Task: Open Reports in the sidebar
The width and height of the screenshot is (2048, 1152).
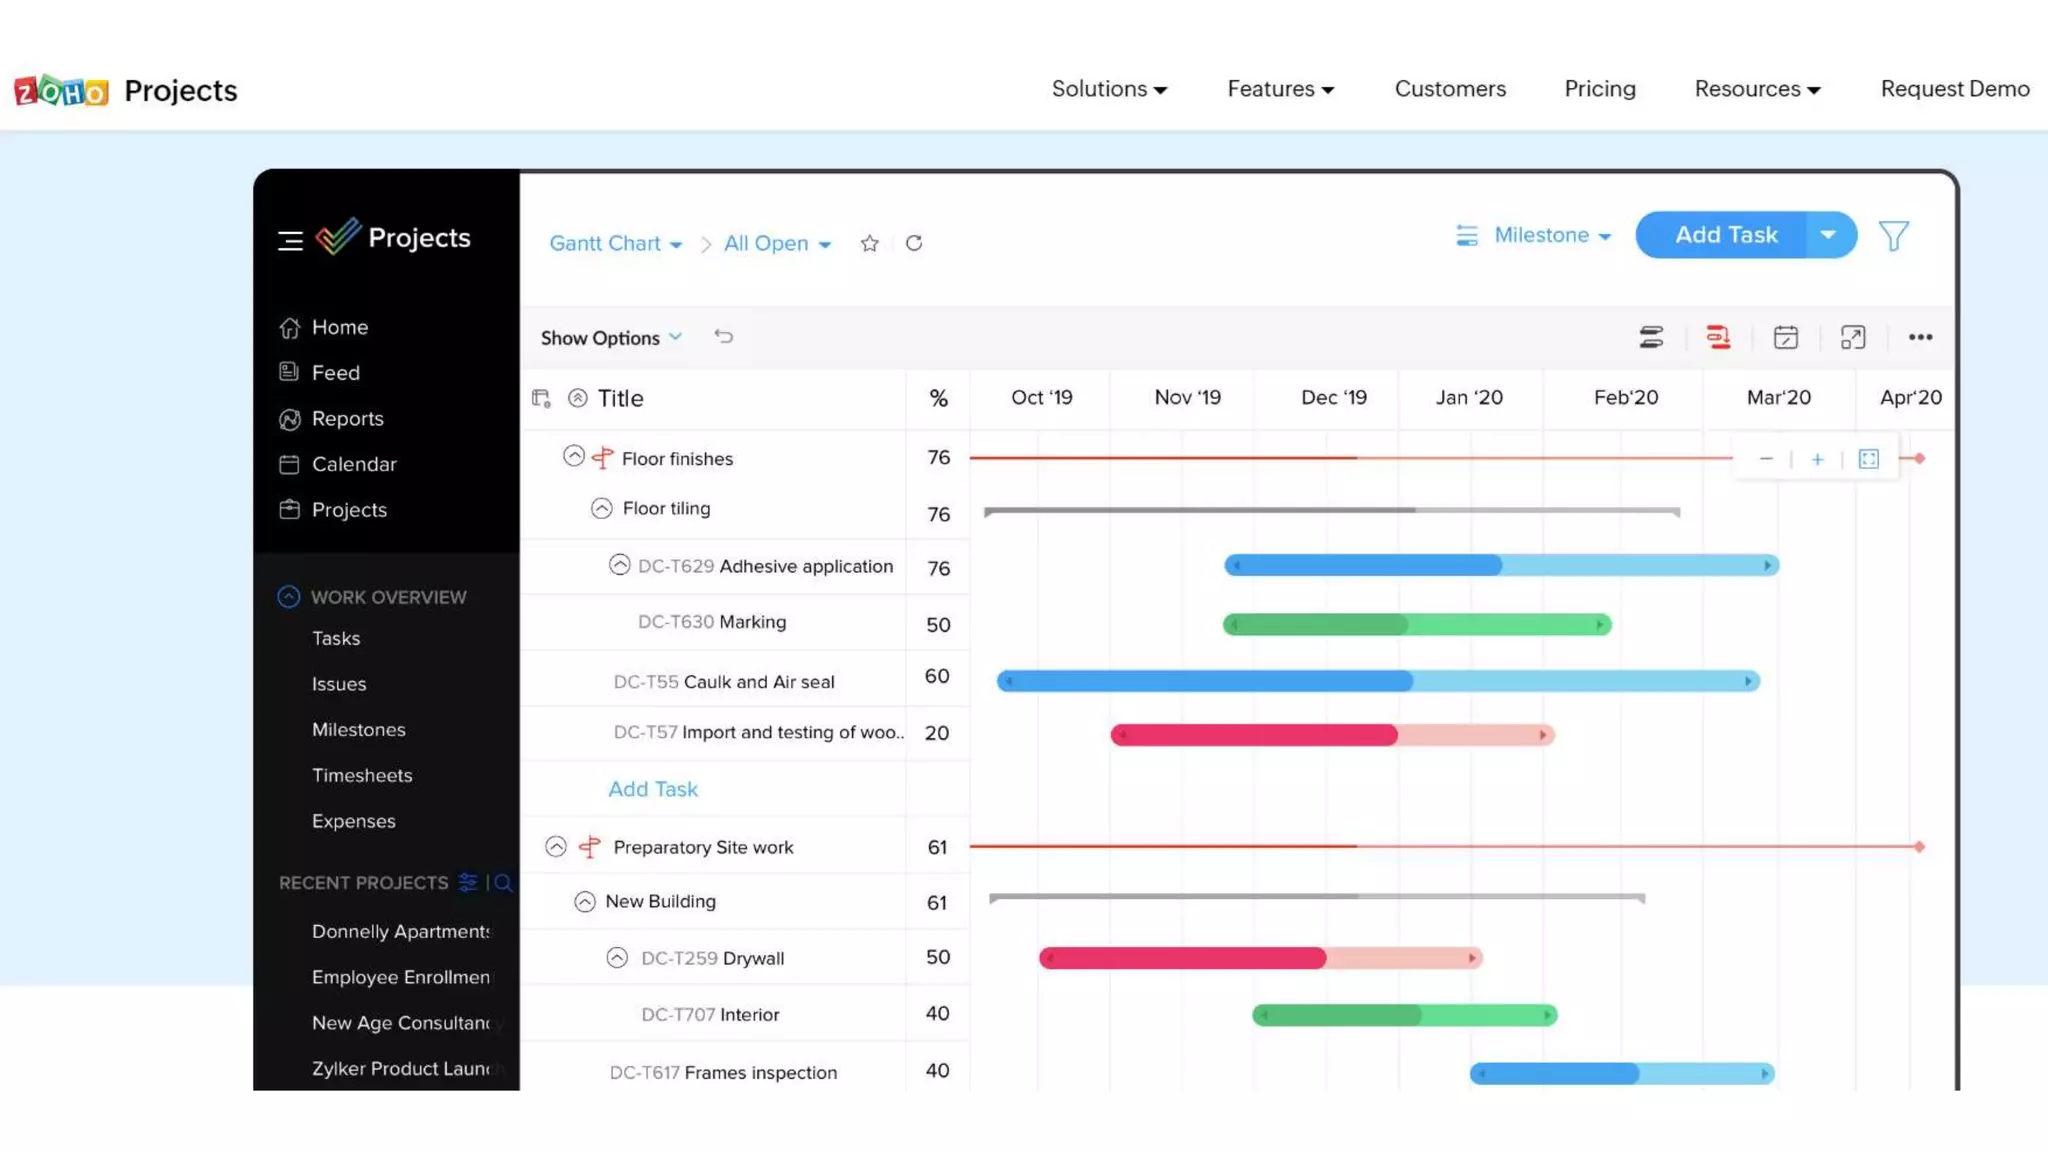Action: [347, 418]
